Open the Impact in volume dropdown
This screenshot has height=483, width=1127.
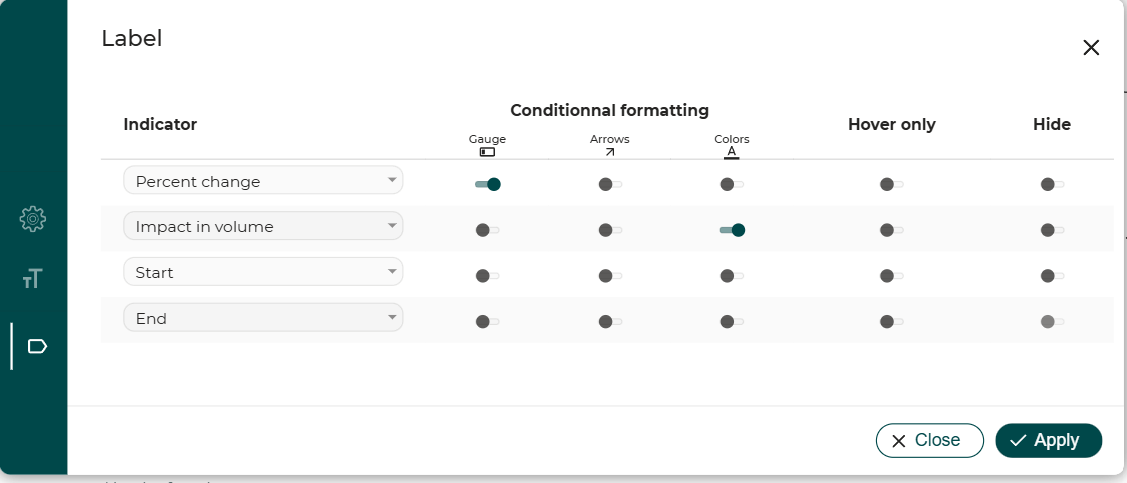pos(263,226)
